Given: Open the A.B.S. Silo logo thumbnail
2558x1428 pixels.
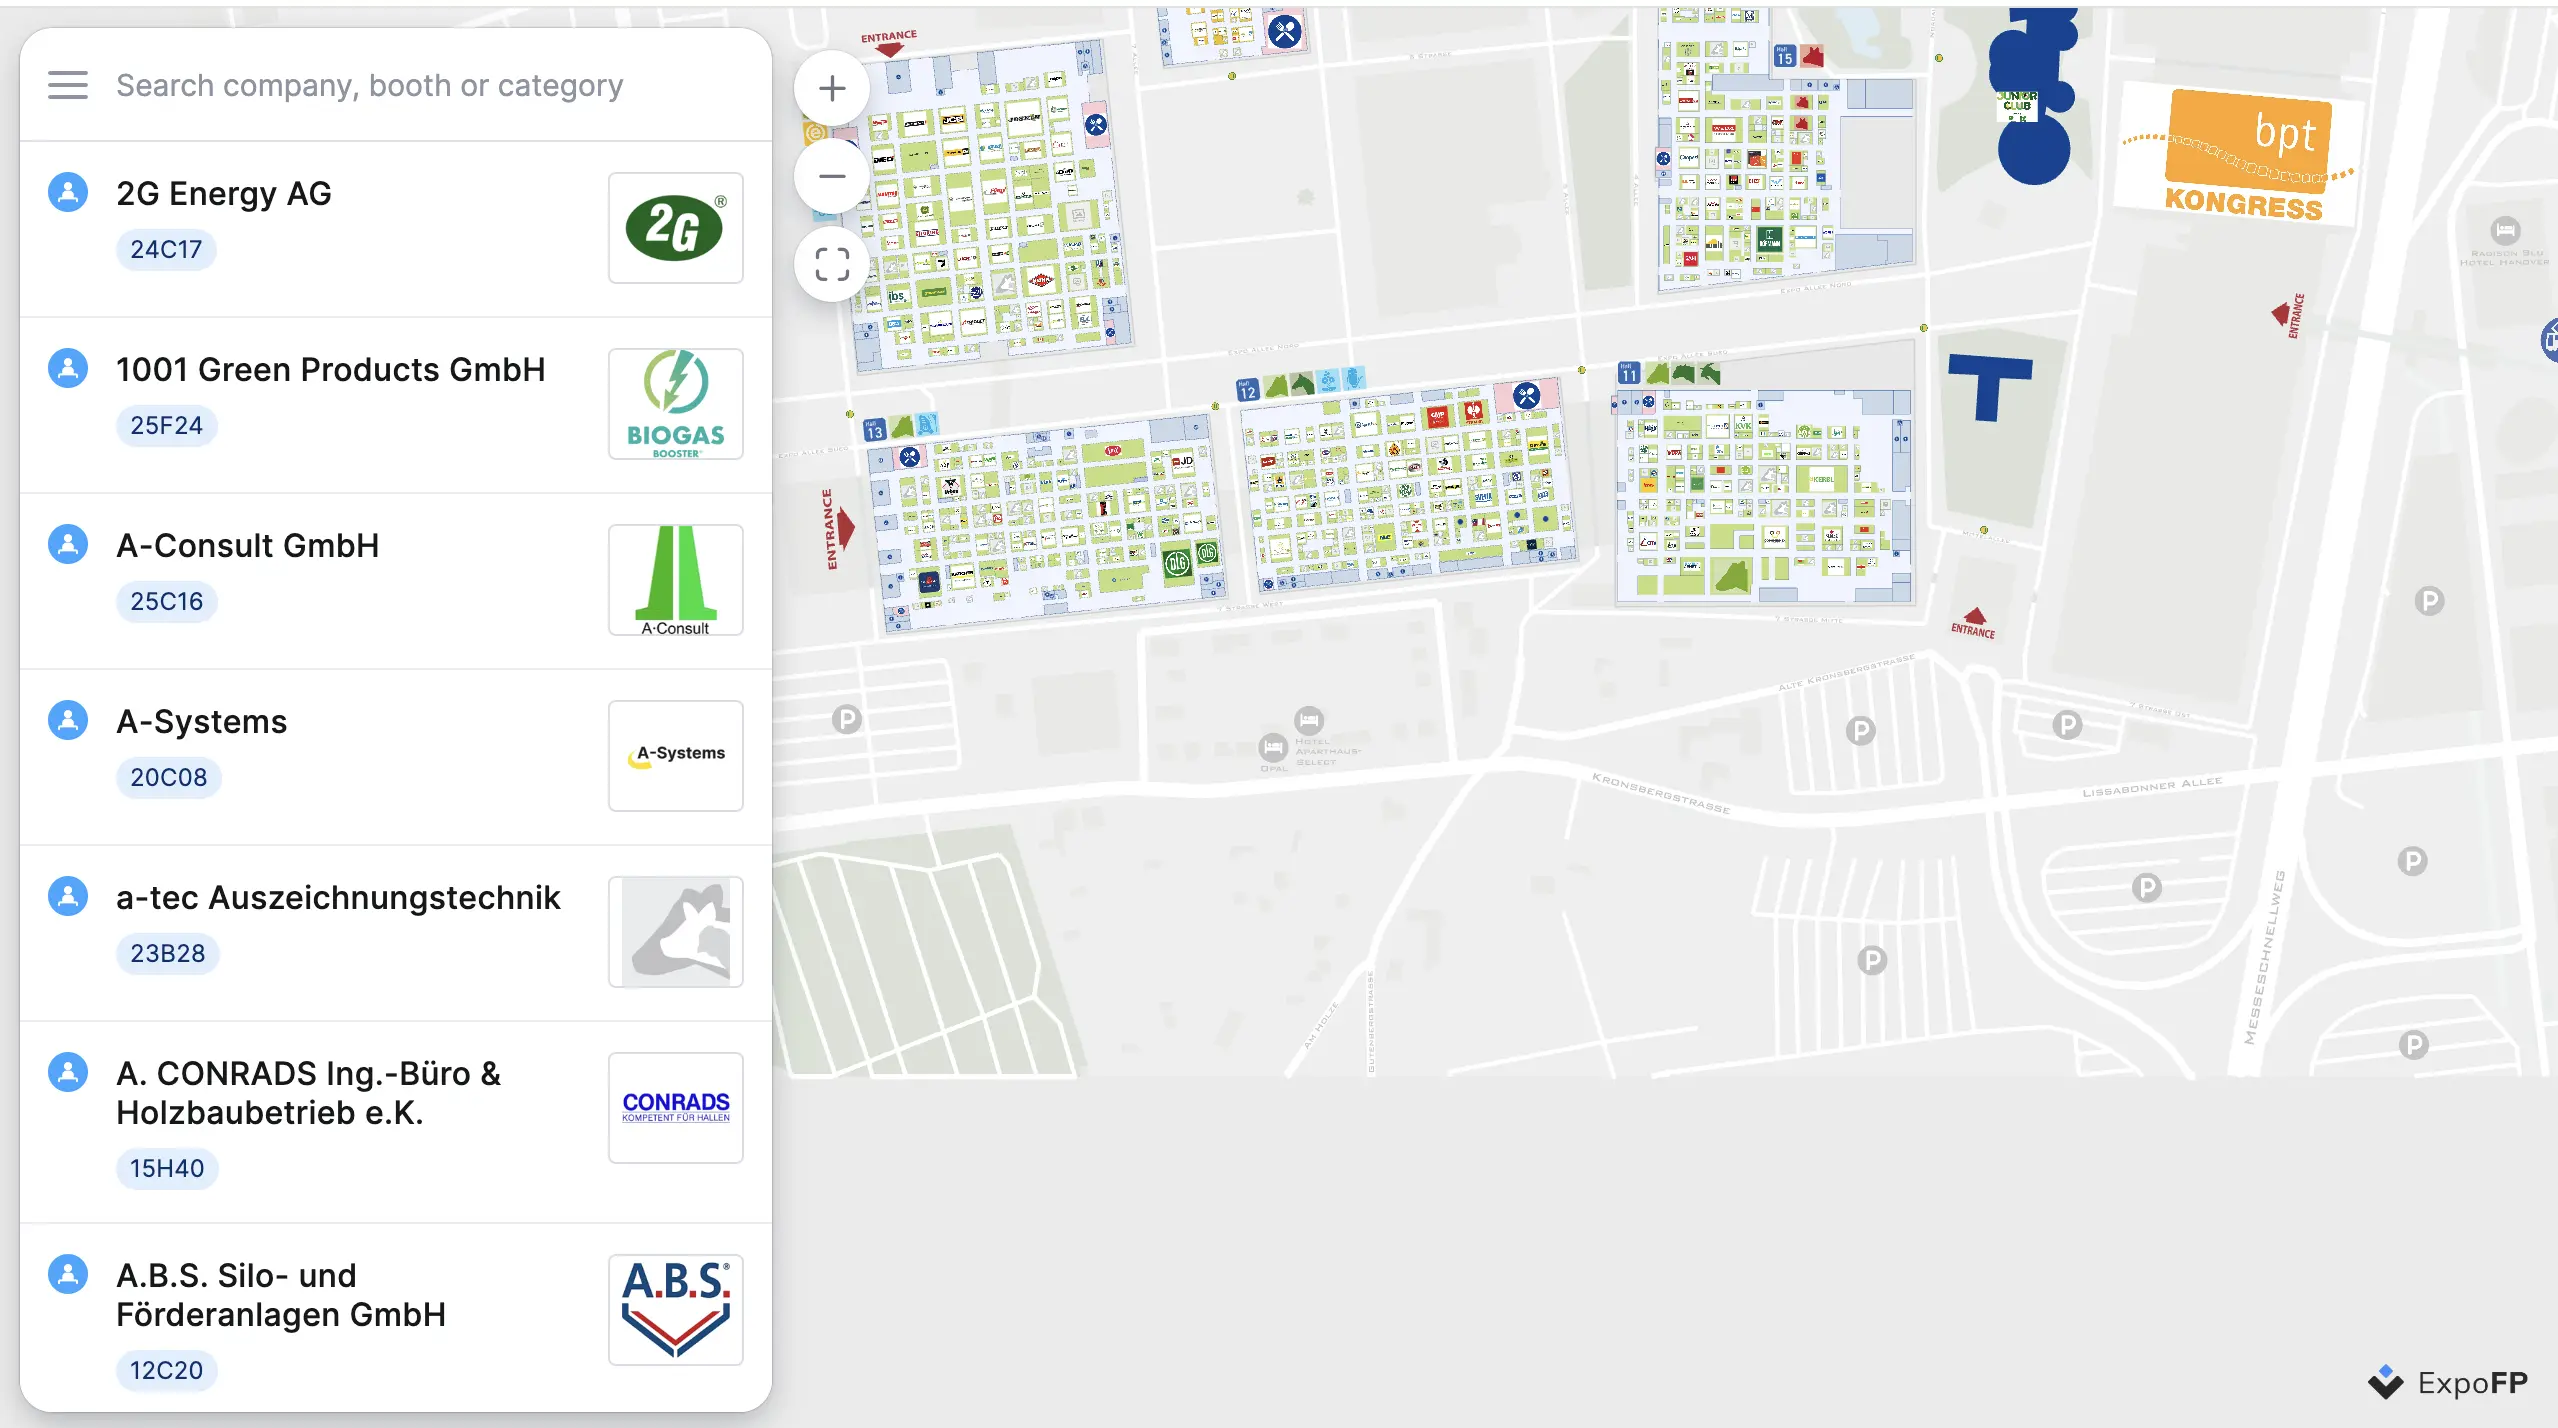Looking at the screenshot, I should click(x=676, y=1309).
